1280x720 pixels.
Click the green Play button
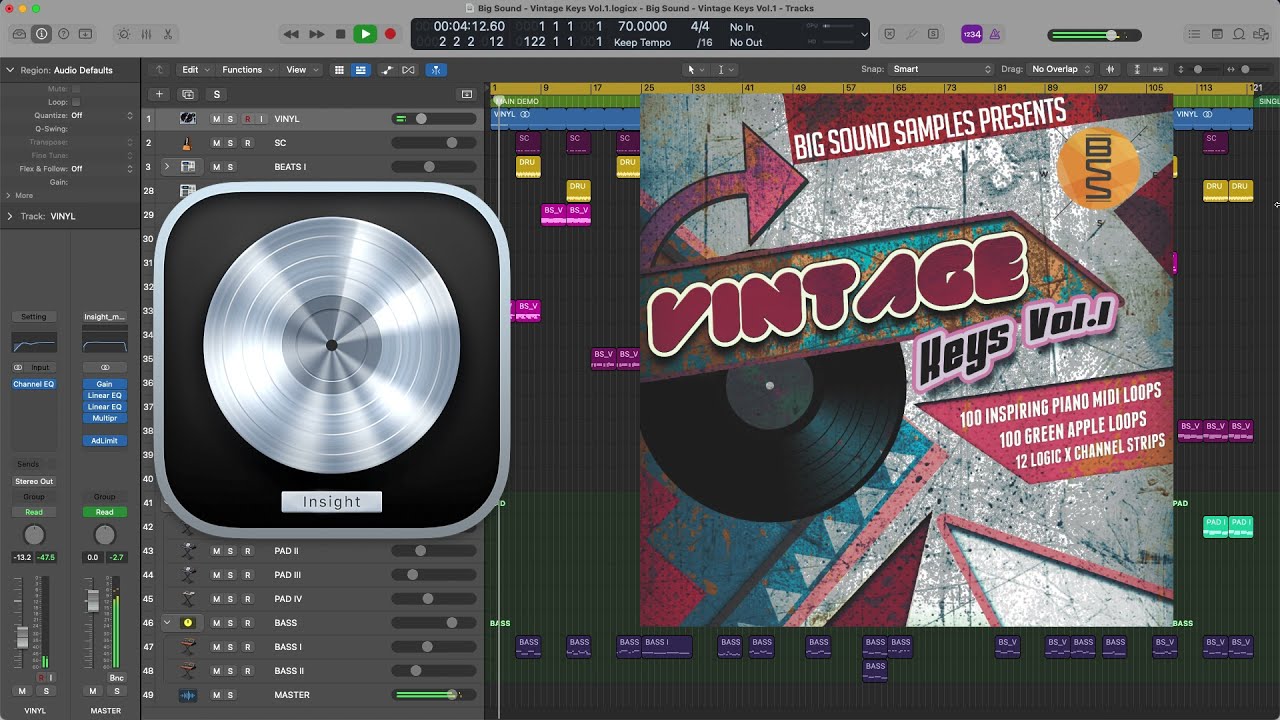(365, 34)
